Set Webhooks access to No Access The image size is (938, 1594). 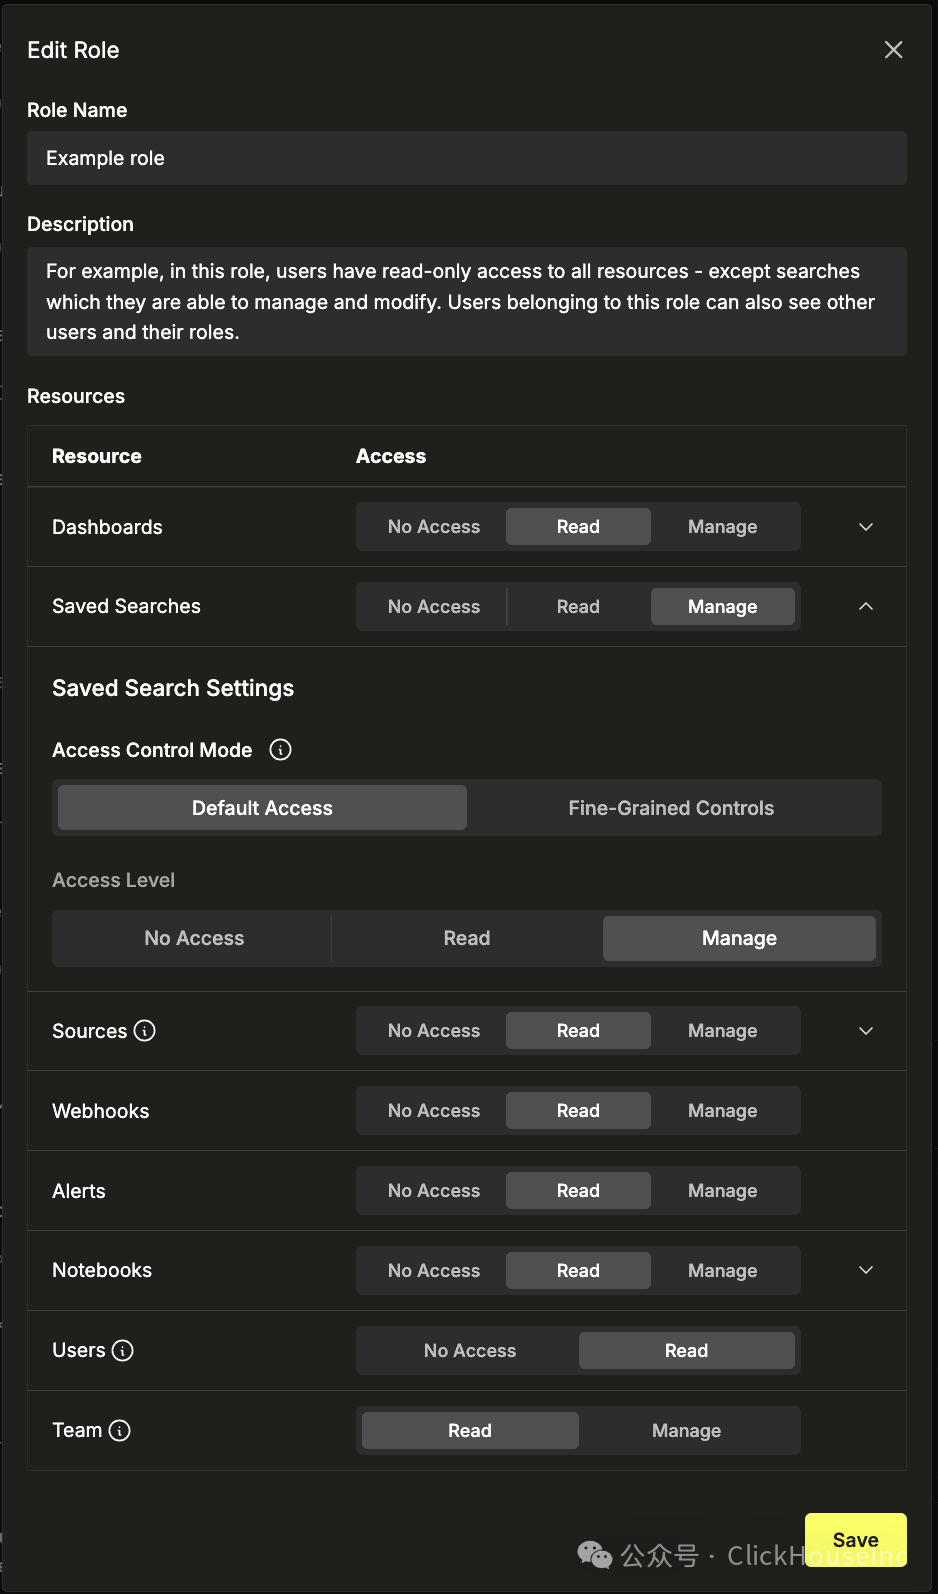pos(434,1111)
